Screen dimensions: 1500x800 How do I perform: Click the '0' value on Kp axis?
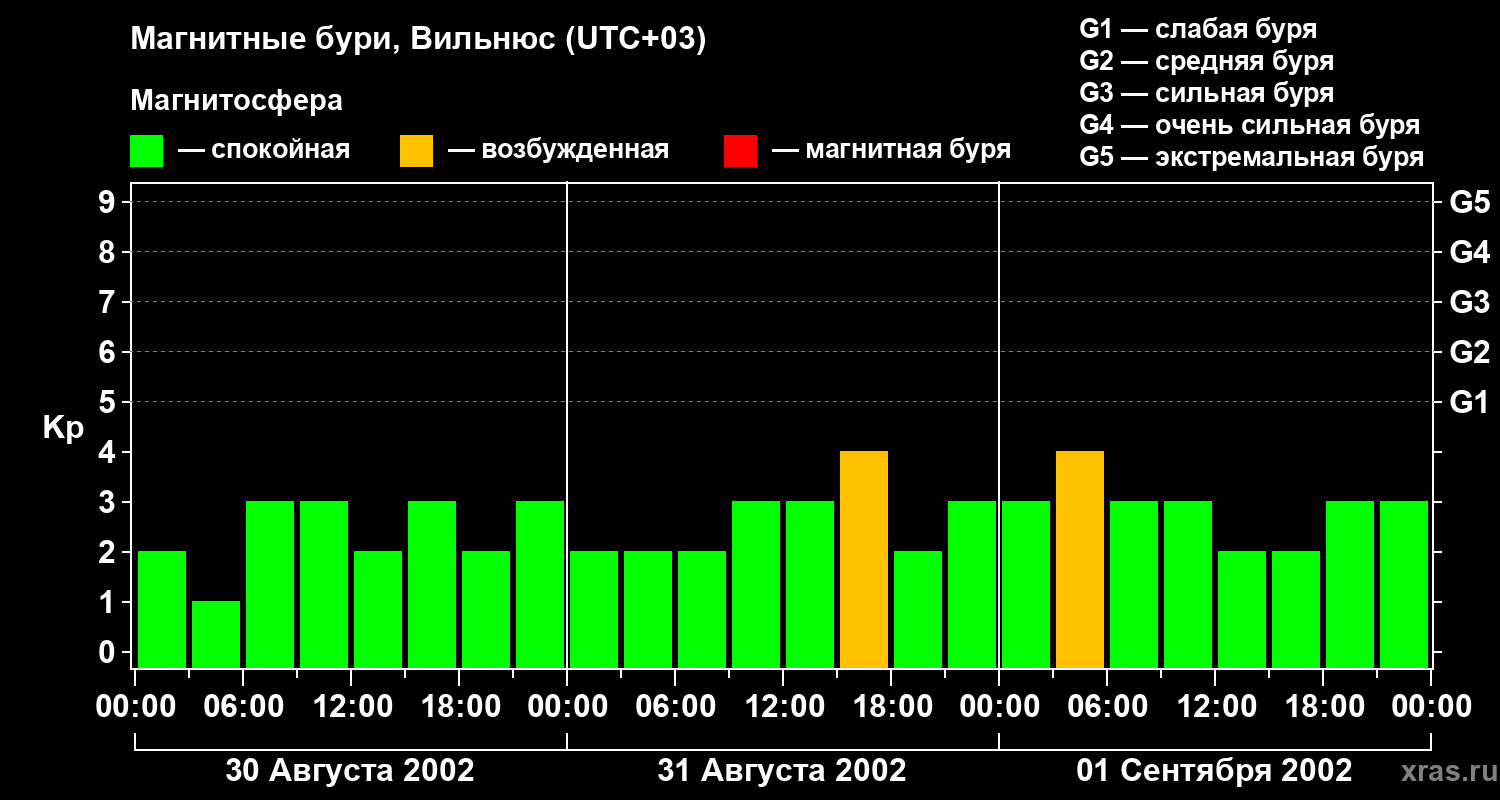click(109, 652)
